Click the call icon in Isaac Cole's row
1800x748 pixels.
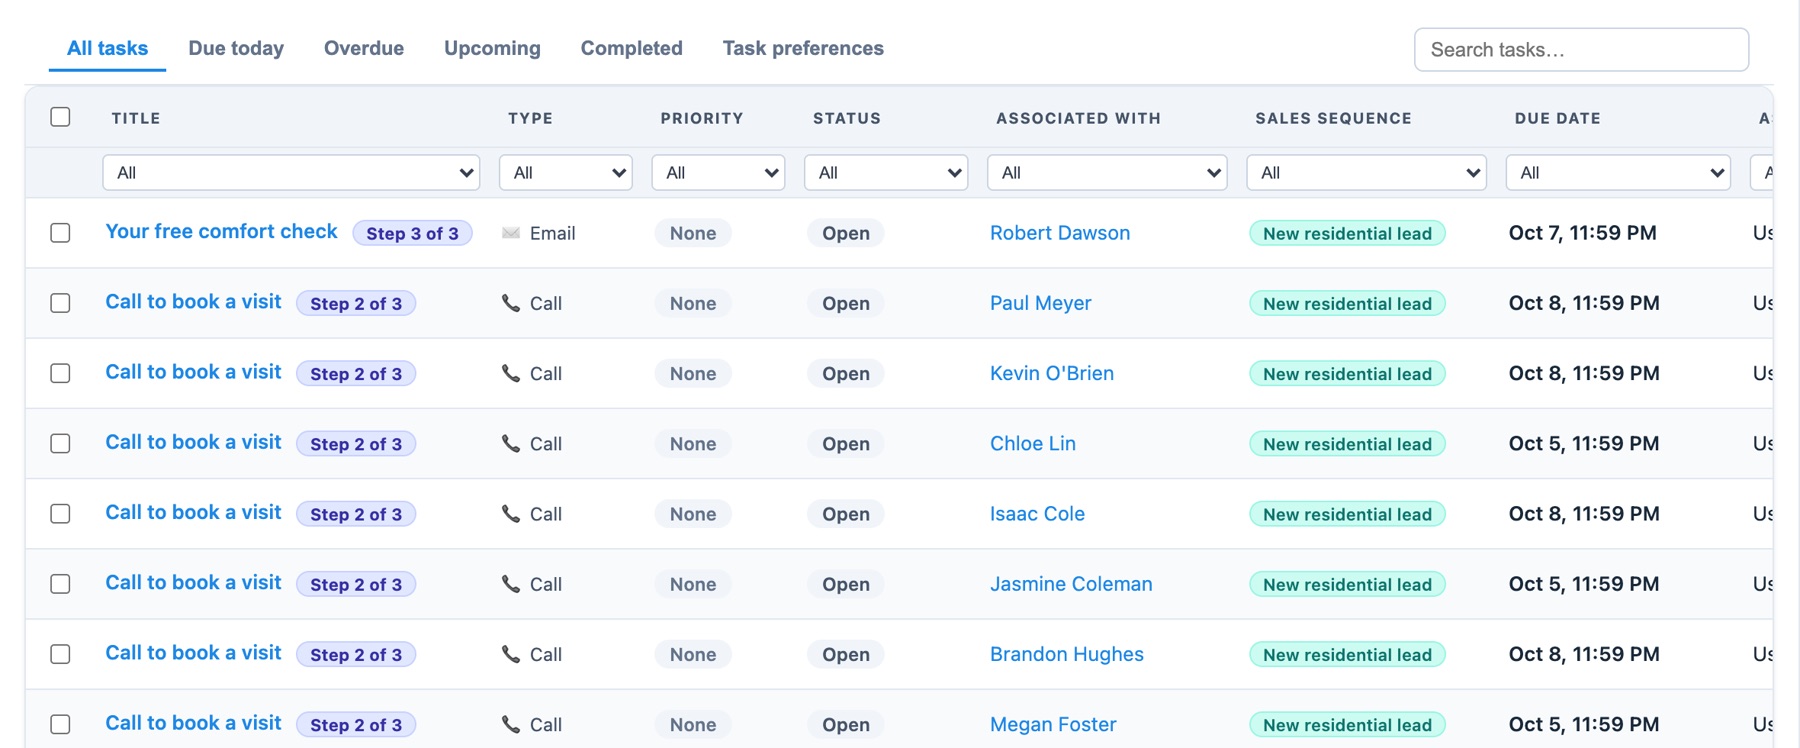click(511, 514)
